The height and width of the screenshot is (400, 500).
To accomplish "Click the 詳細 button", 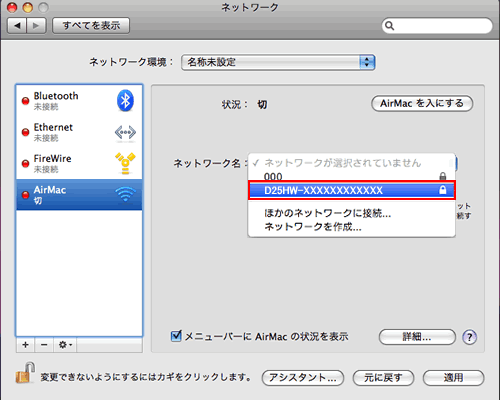I will tap(417, 337).
